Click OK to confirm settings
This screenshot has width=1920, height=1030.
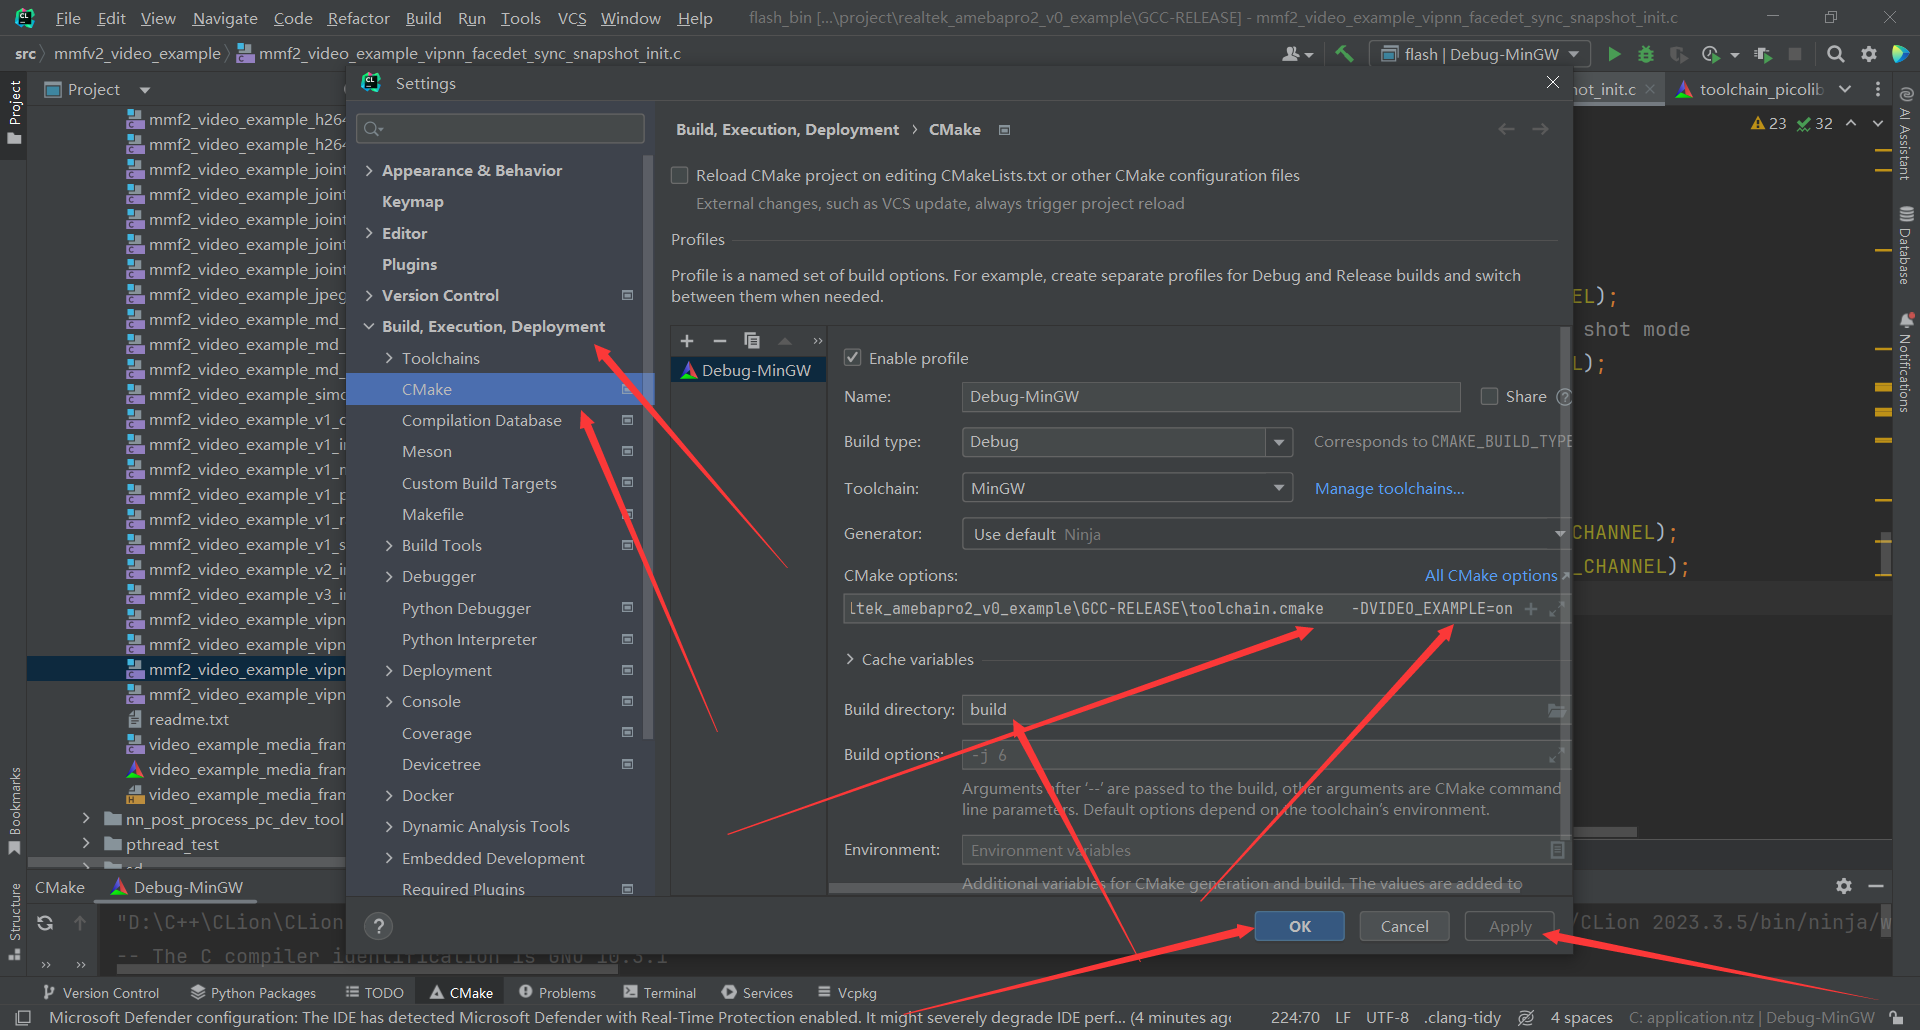coord(1300,926)
